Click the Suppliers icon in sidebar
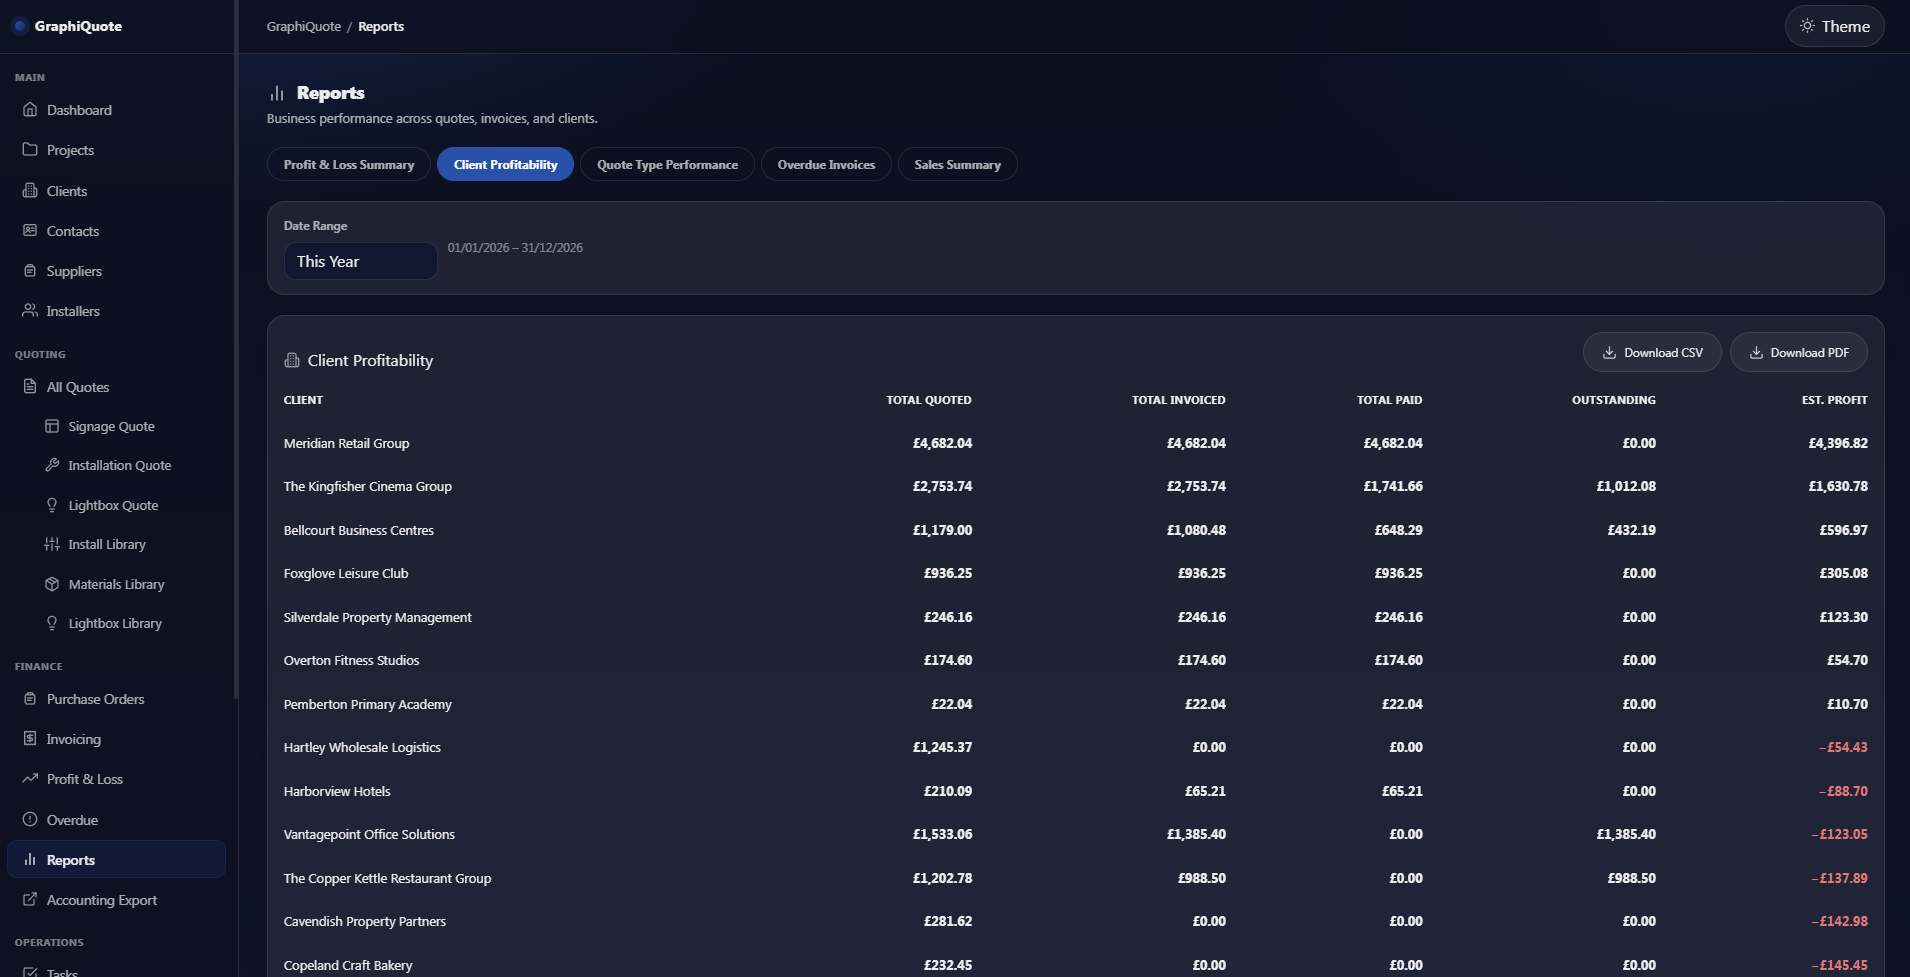 pos(30,271)
